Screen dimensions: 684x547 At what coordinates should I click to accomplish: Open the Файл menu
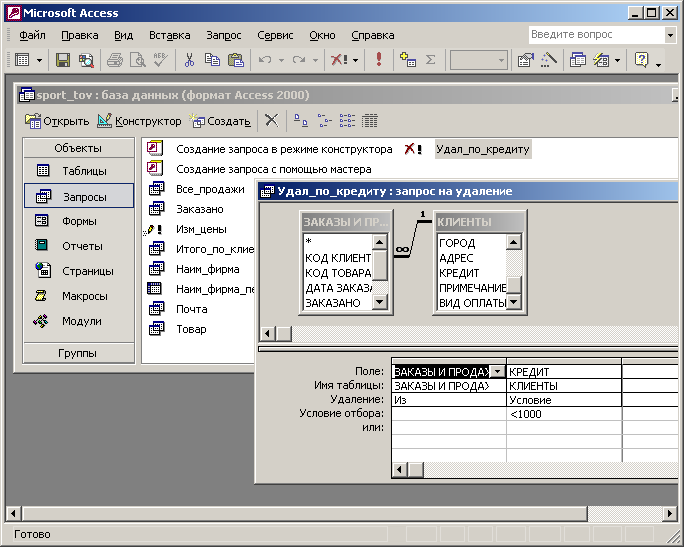tap(32, 35)
